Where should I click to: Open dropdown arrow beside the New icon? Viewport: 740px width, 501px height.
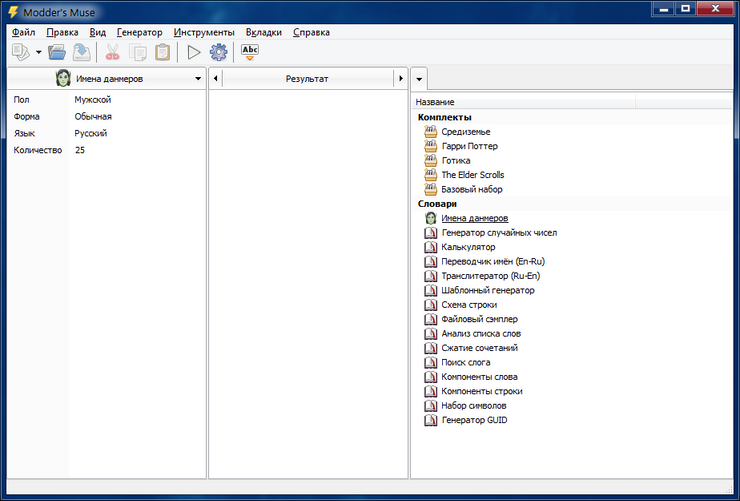click(39, 52)
